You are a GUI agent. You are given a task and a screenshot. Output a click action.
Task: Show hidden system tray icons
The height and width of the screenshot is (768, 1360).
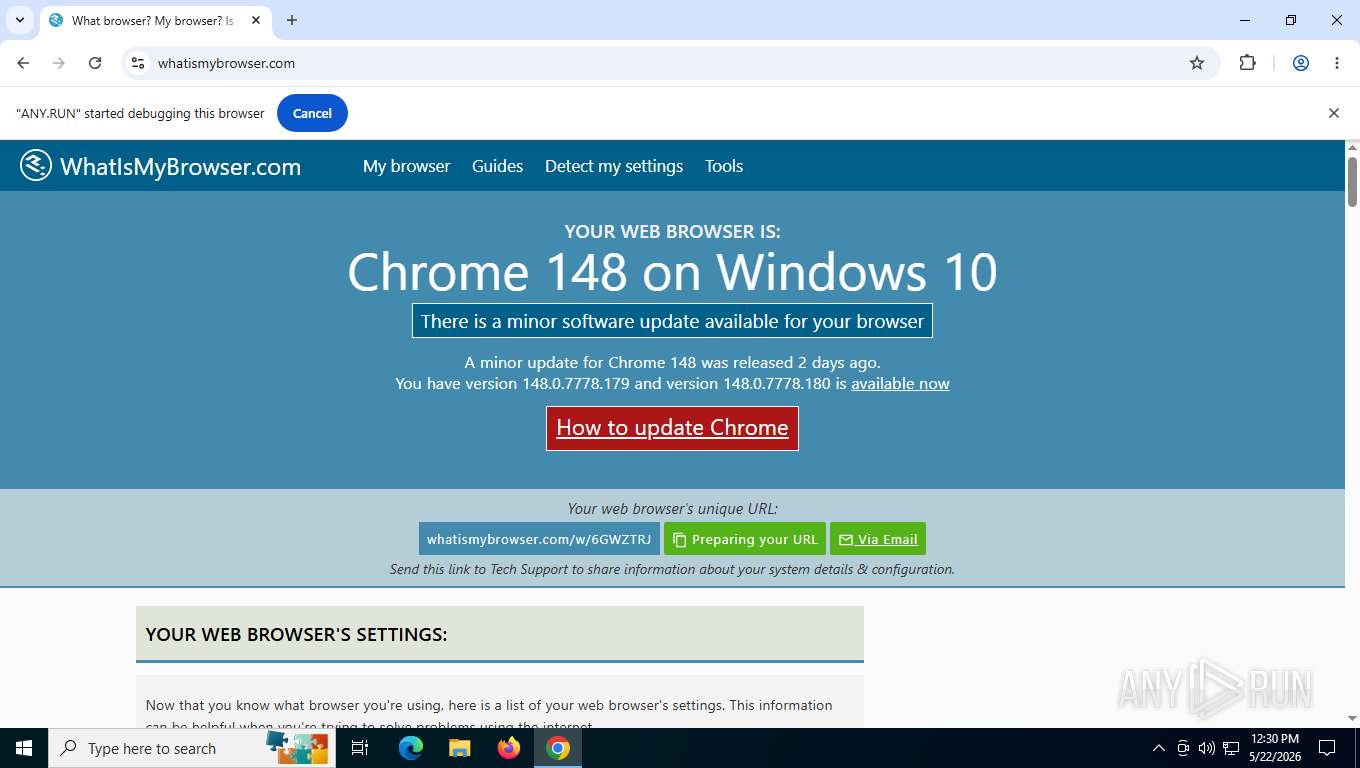(1159, 748)
